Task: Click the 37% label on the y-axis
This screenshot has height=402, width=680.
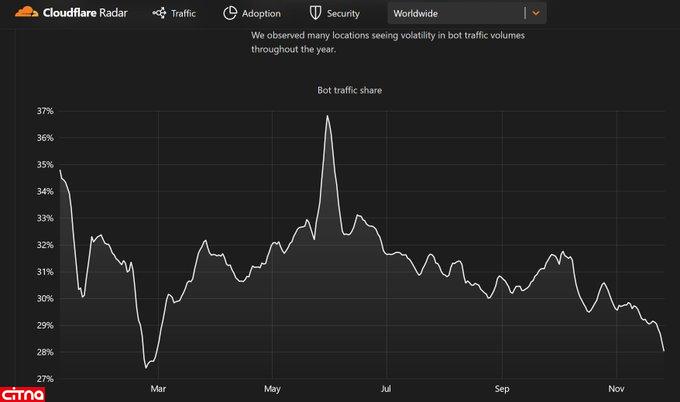Action: [x=45, y=111]
